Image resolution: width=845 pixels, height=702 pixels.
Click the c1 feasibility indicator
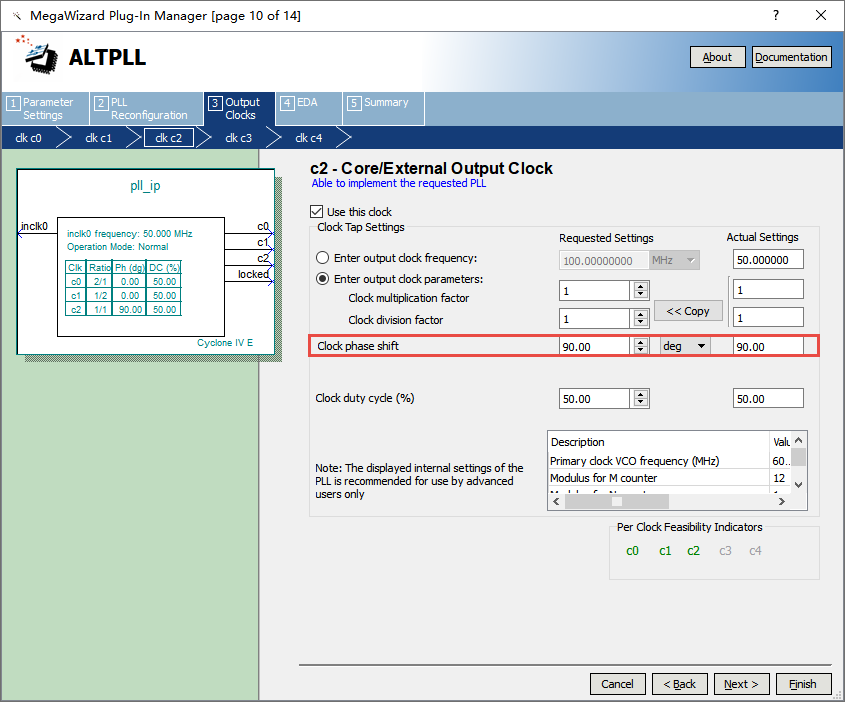click(x=666, y=551)
